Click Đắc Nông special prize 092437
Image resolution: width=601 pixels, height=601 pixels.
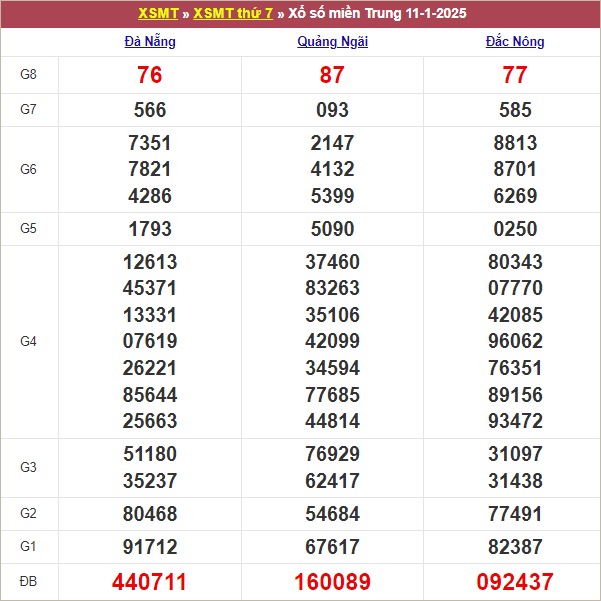tap(515, 581)
